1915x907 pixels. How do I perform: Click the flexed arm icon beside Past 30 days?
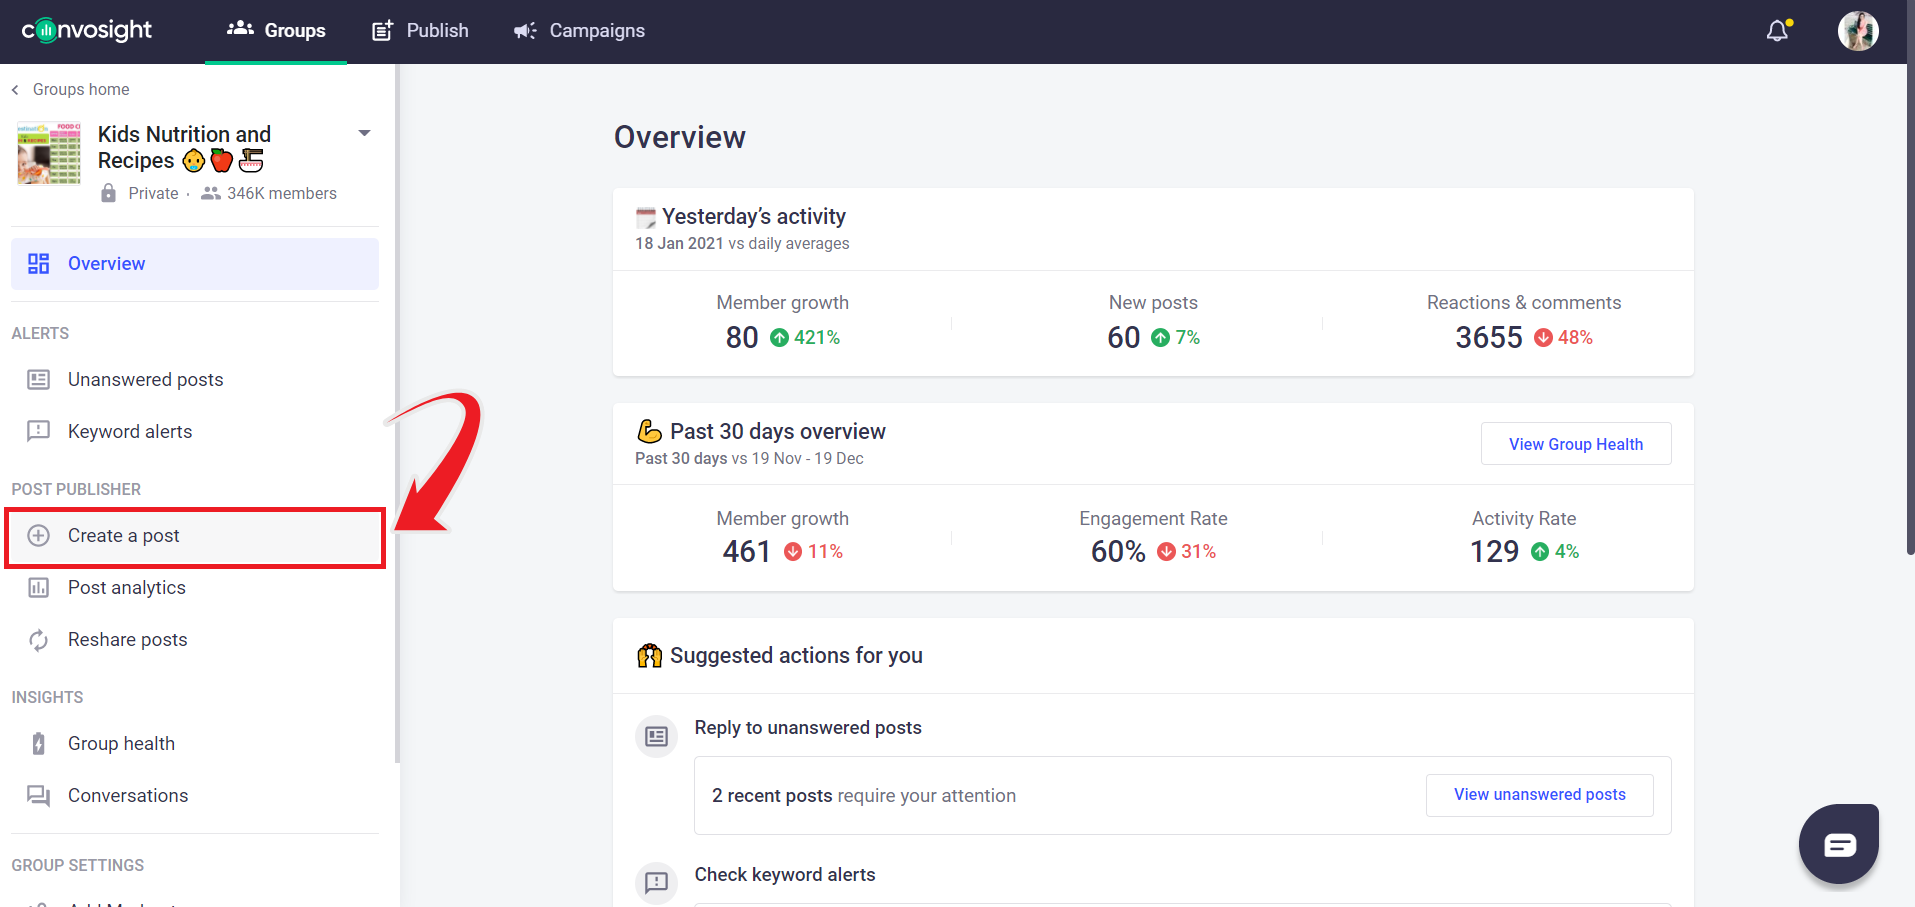(x=649, y=432)
